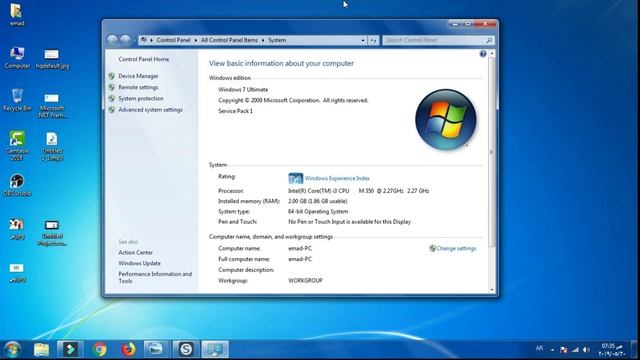Open Control Panel Home link
The image size is (640, 360).
coord(144,59)
